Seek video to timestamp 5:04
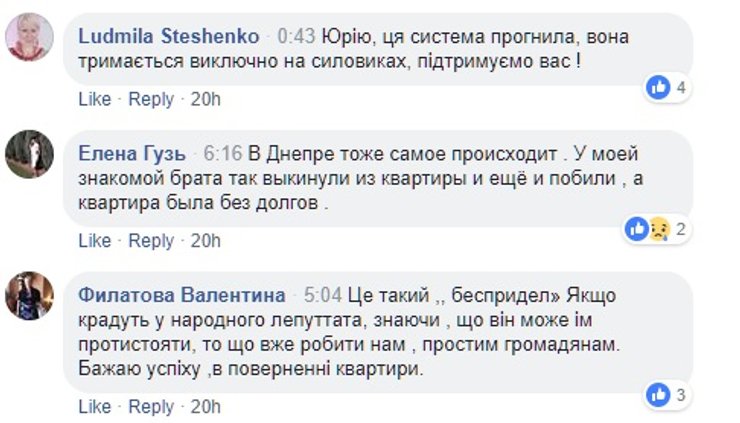 [323, 296]
